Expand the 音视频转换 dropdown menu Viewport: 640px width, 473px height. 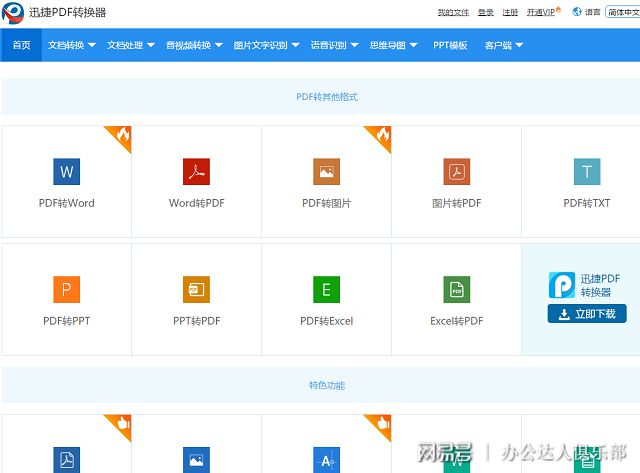click(194, 45)
